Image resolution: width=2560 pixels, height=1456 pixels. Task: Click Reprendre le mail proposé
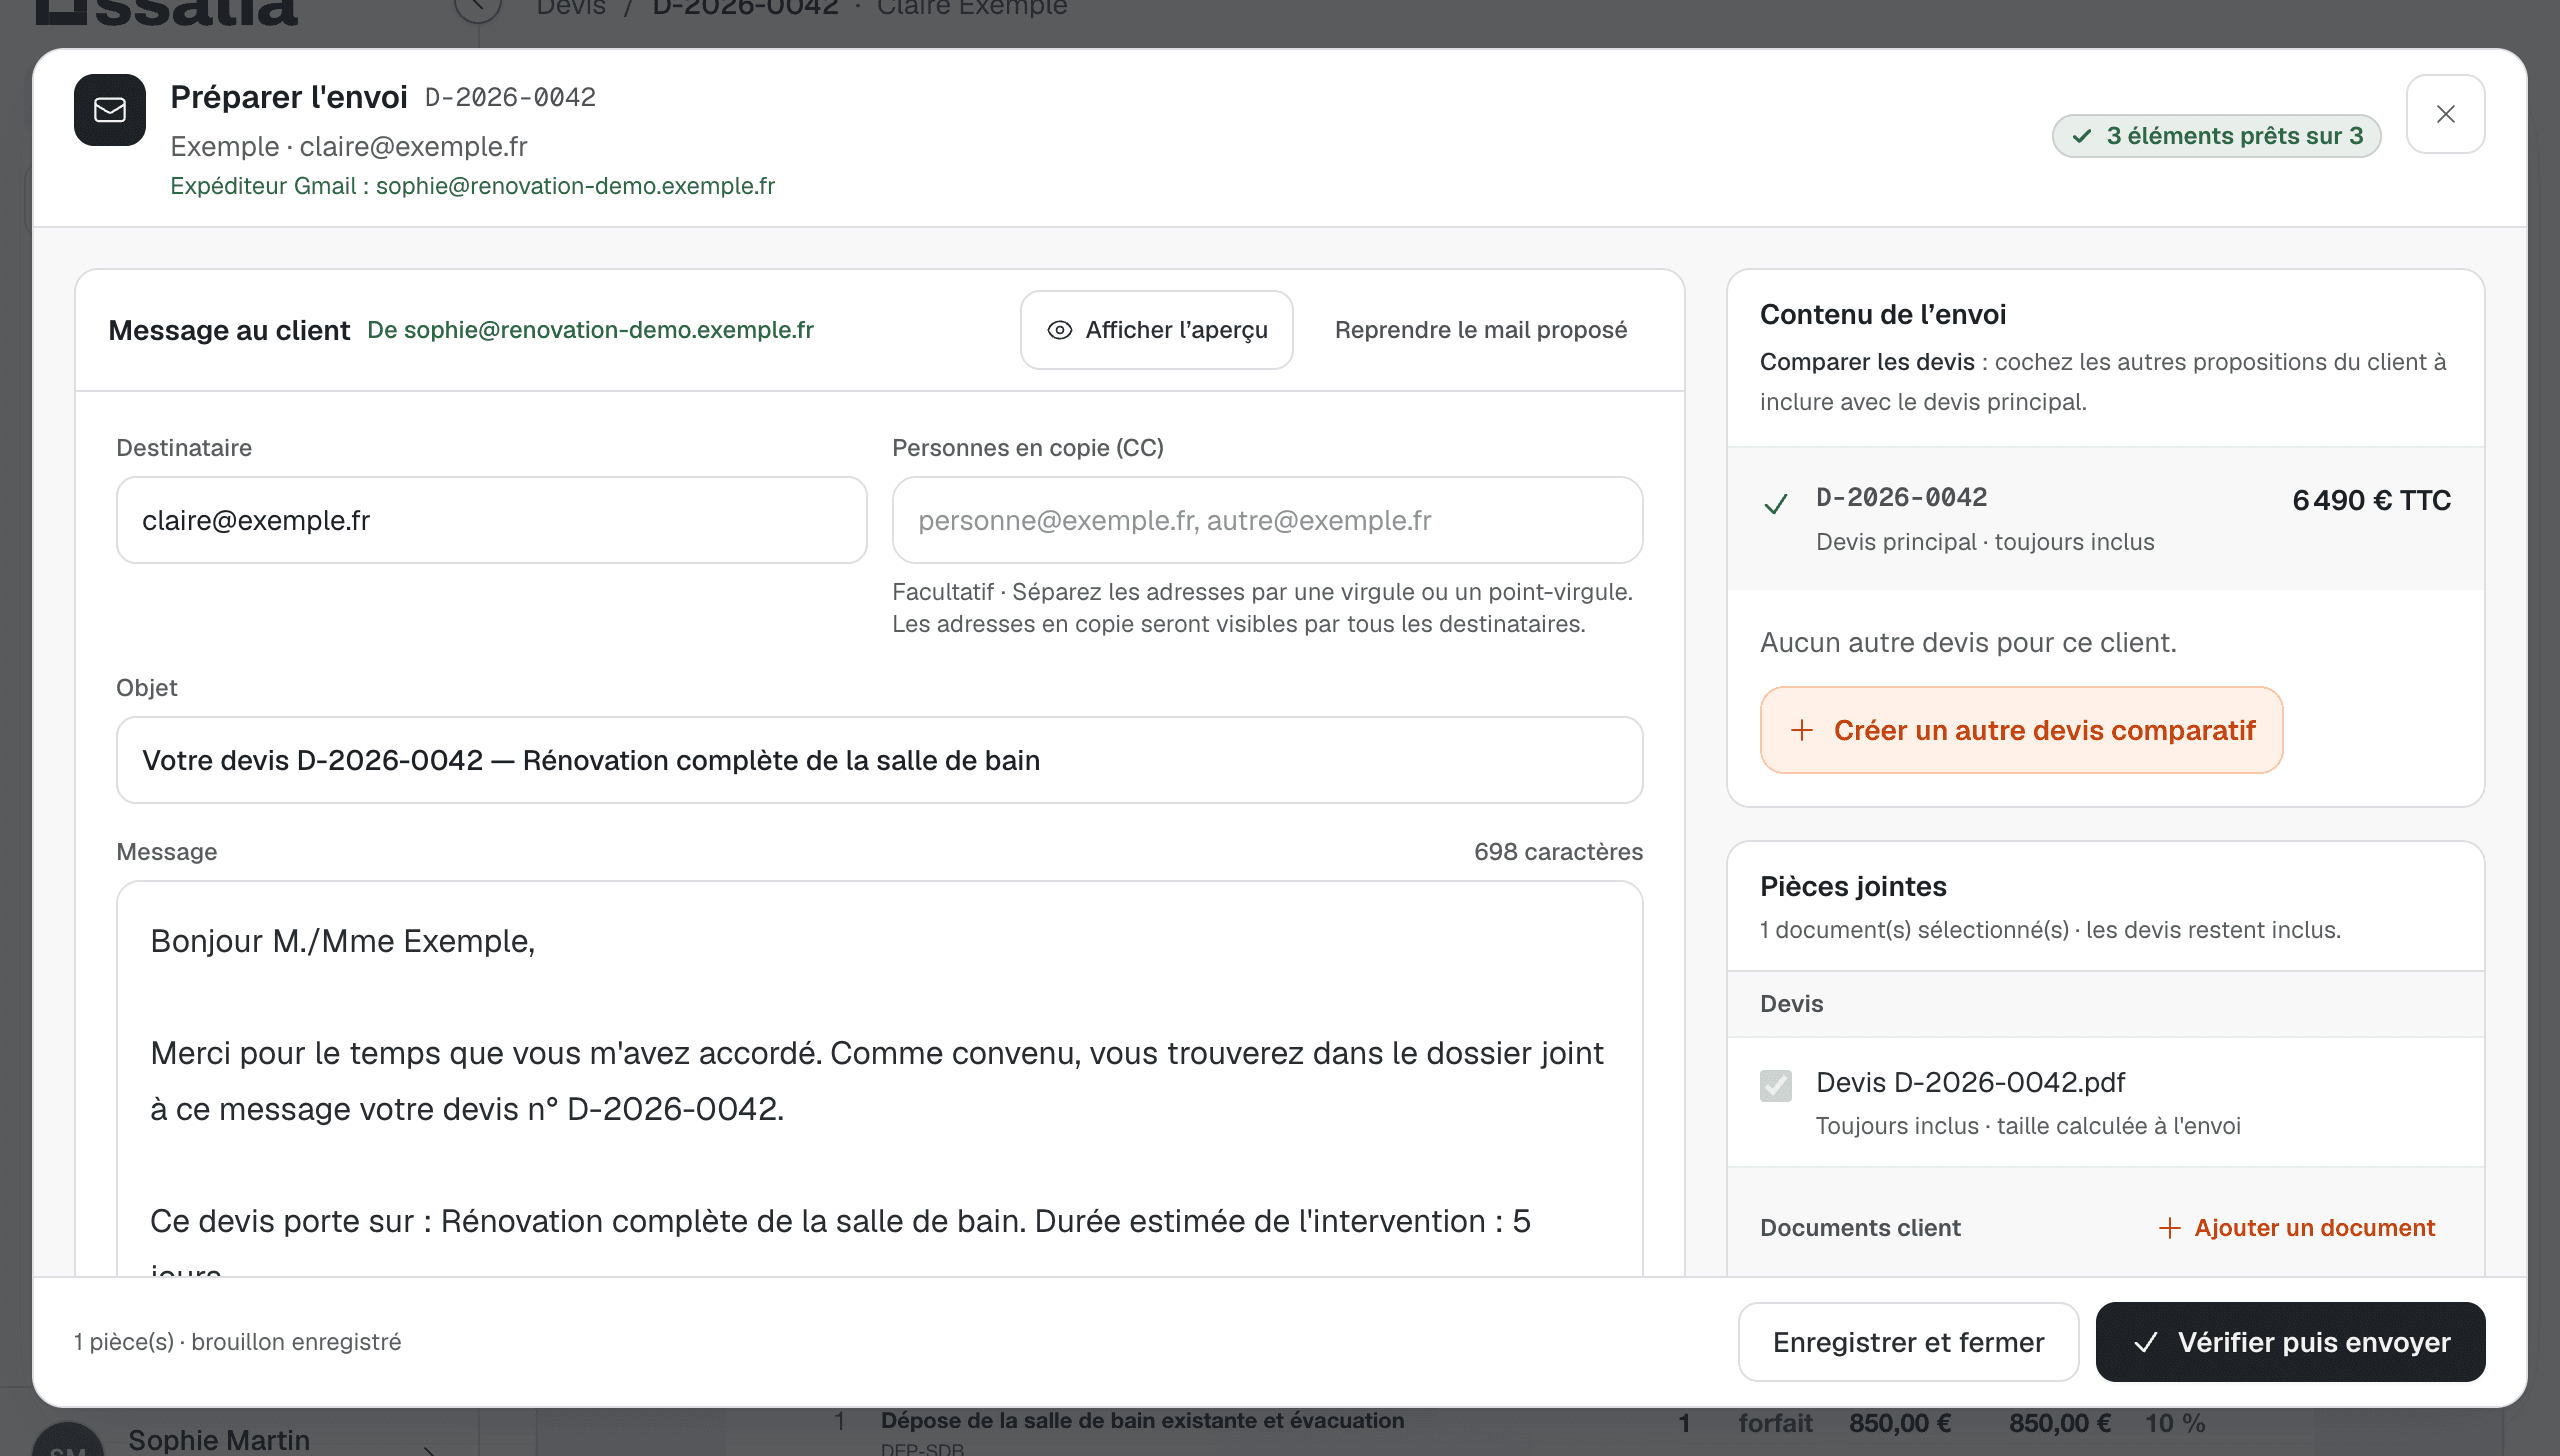click(x=1481, y=330)
